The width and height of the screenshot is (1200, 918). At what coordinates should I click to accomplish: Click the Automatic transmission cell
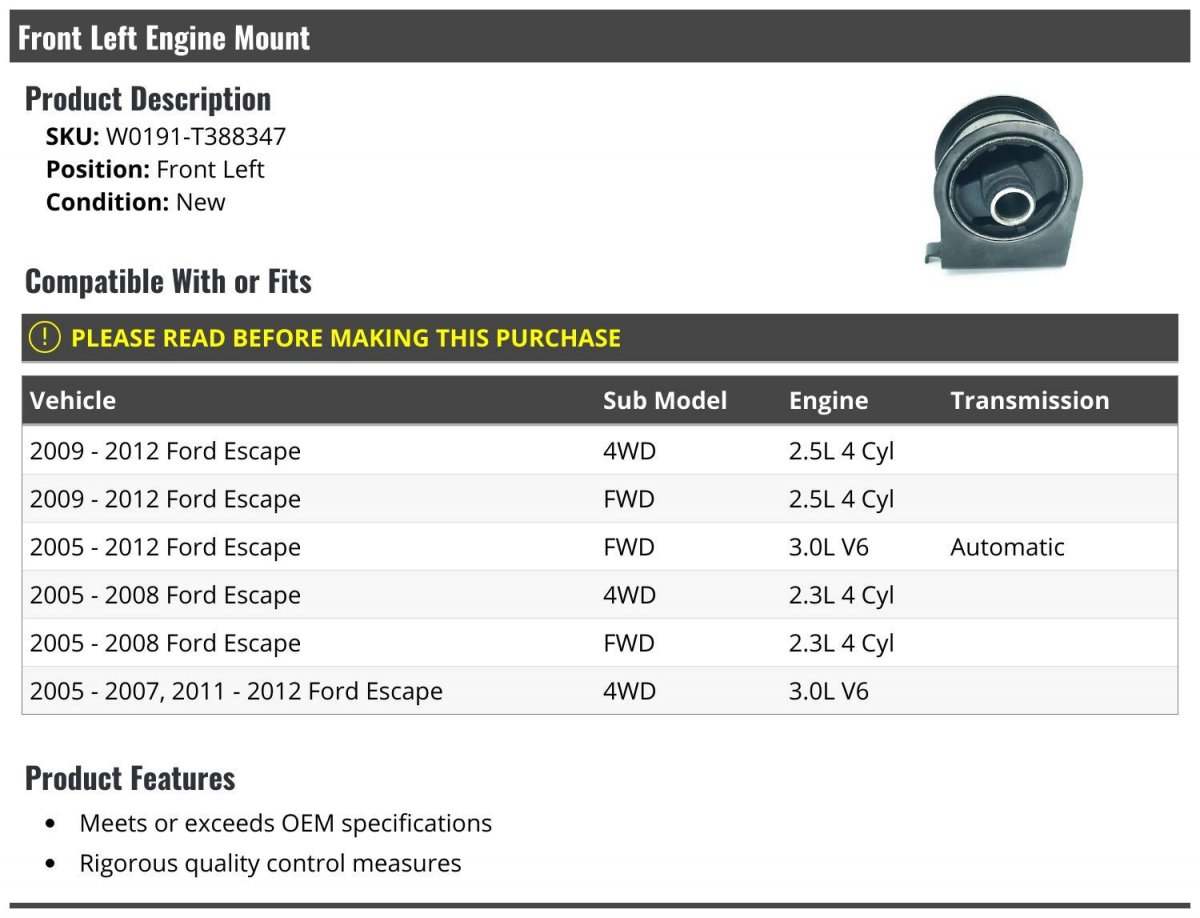pos(1007,547)
